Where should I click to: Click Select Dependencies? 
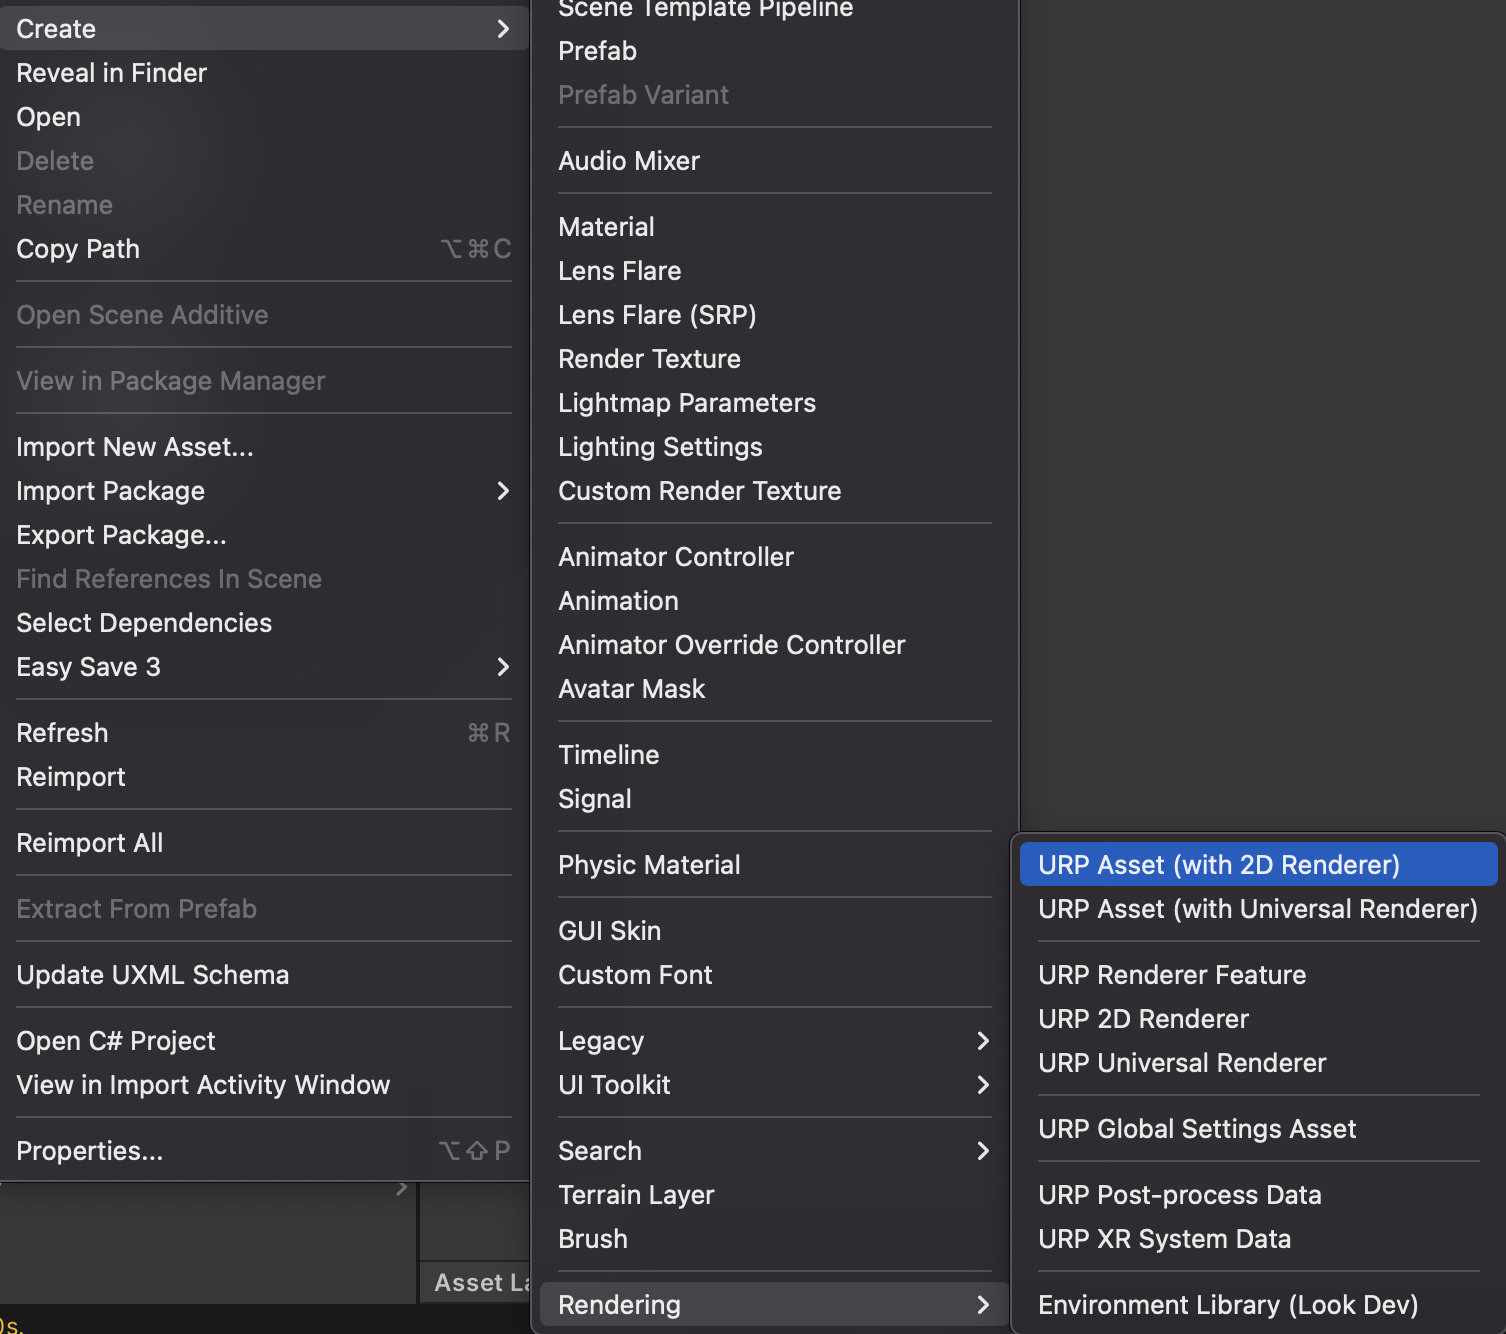coord(143,622)
